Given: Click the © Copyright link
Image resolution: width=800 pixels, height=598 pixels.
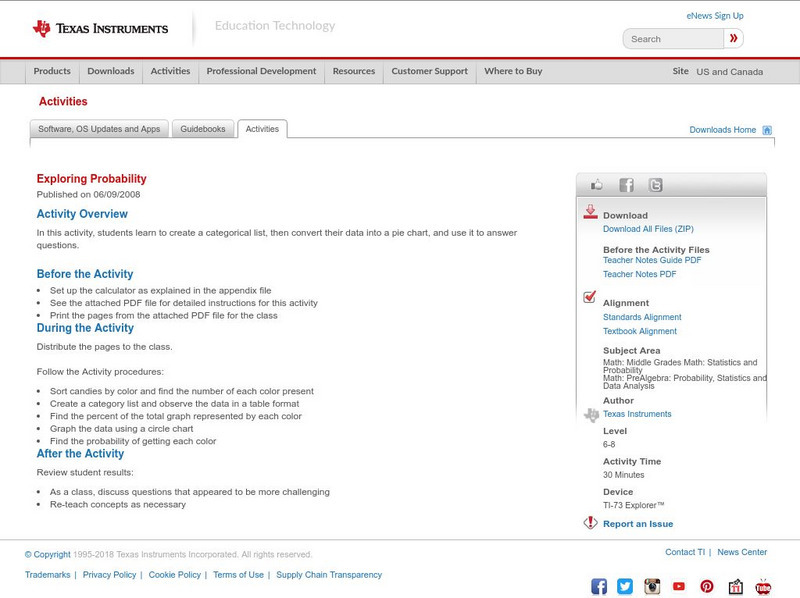Looking at the screenshot, I should point(47,555).
